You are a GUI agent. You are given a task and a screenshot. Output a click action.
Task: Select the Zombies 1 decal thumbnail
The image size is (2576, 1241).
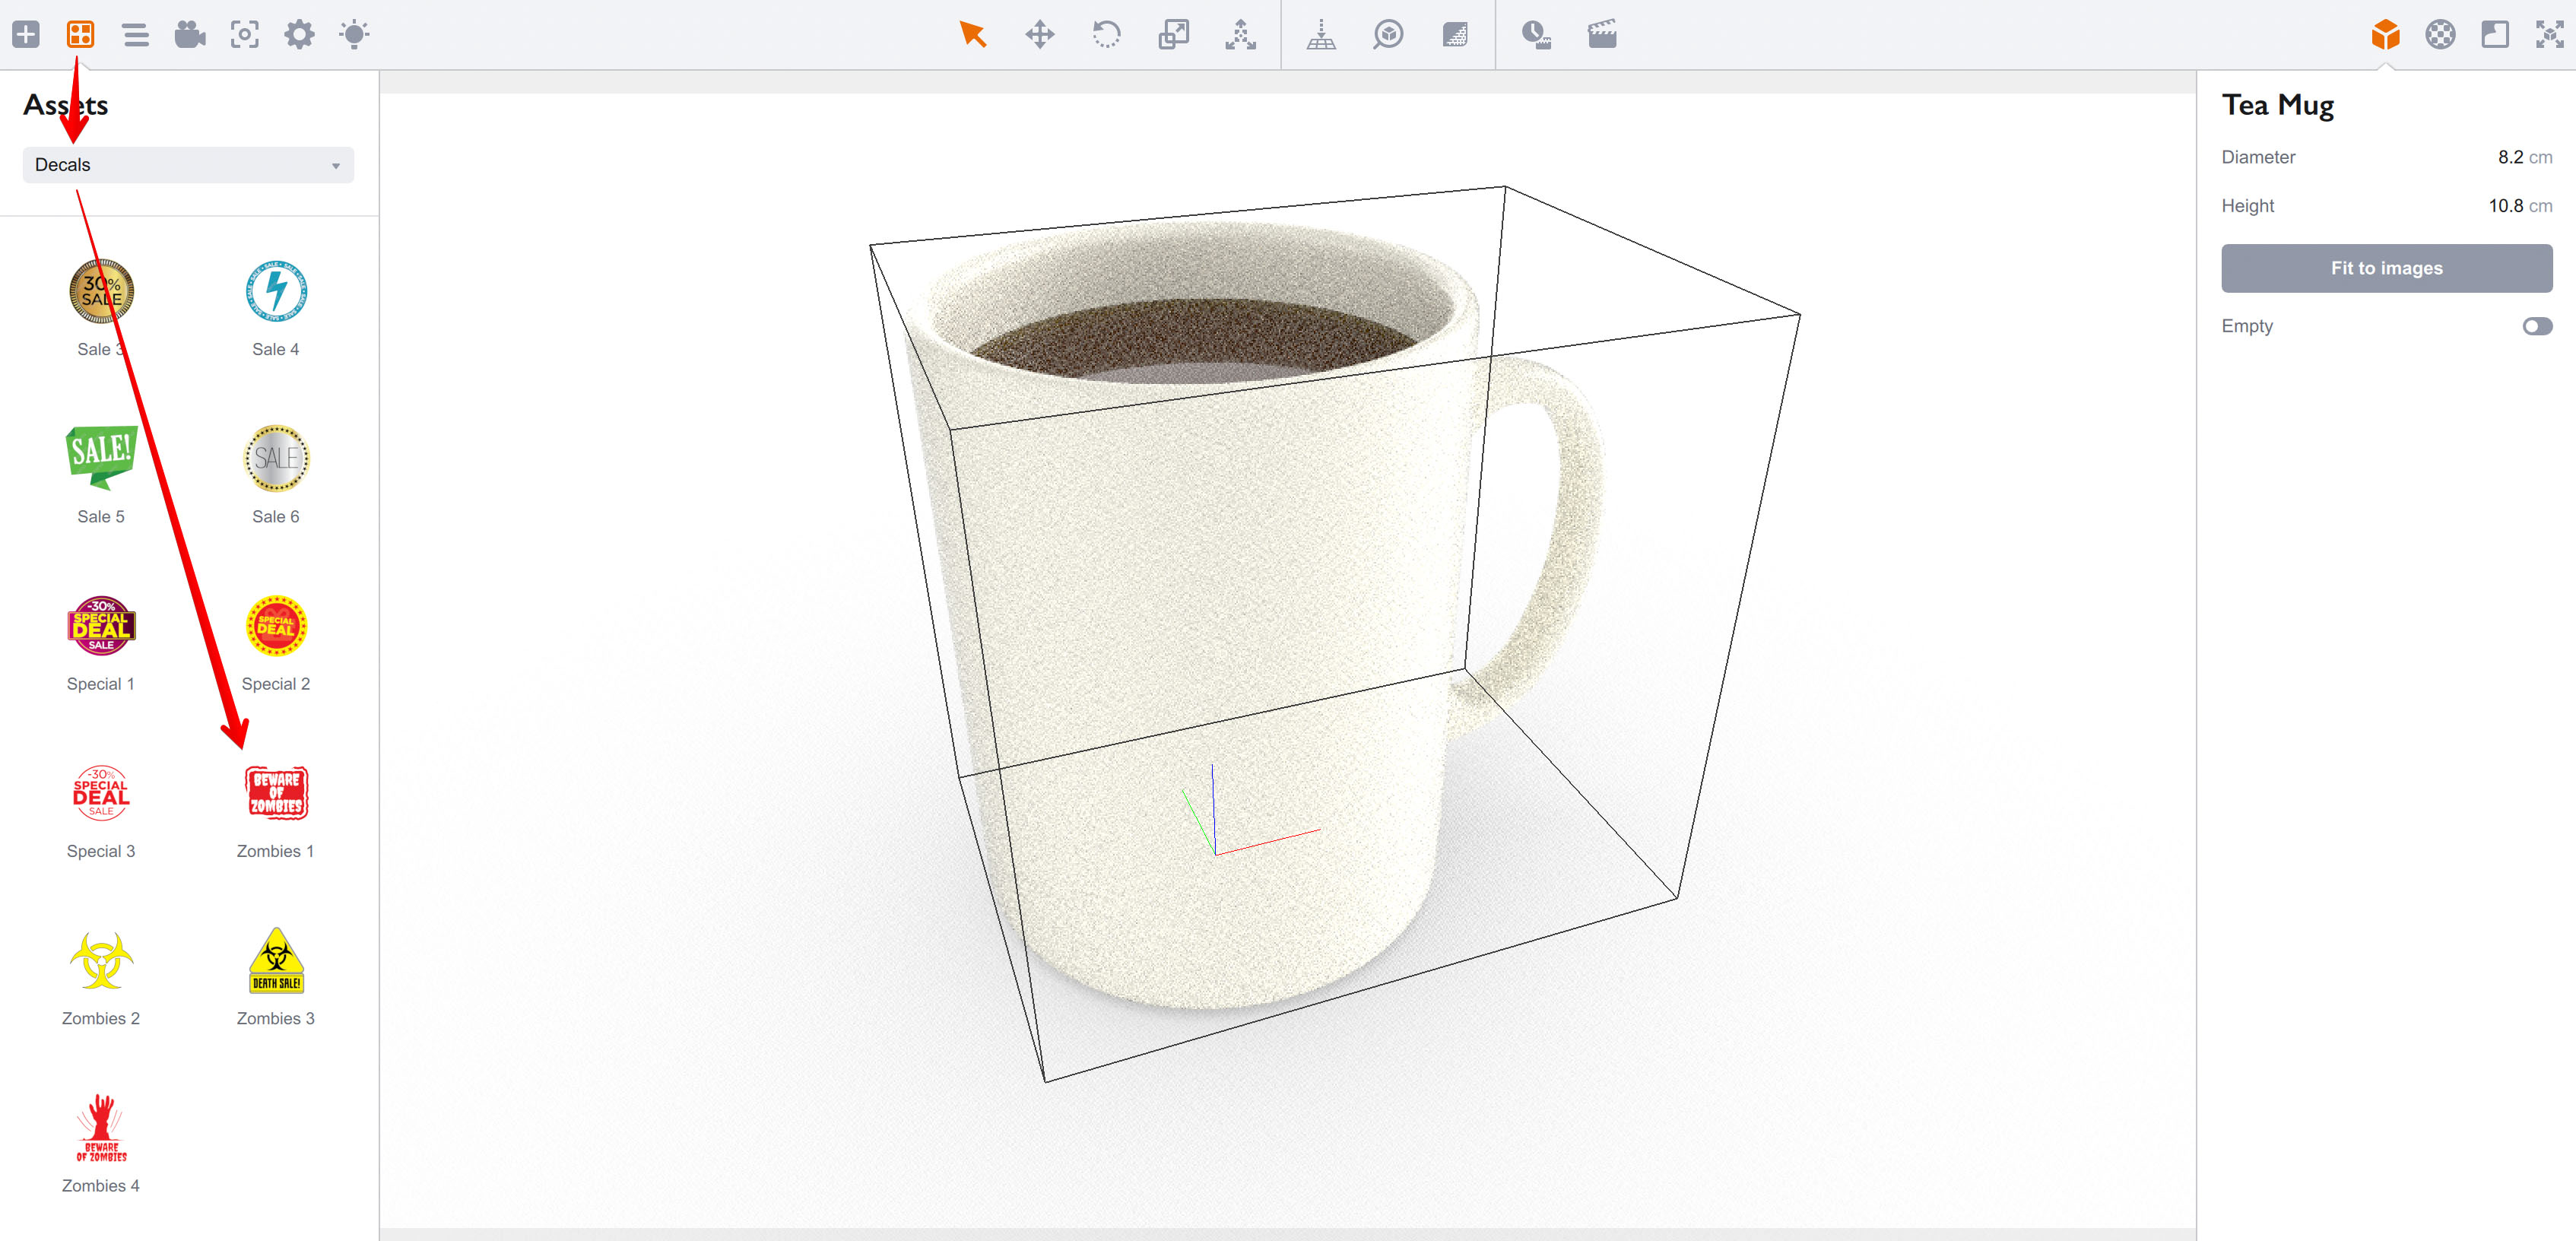point(275,793)
